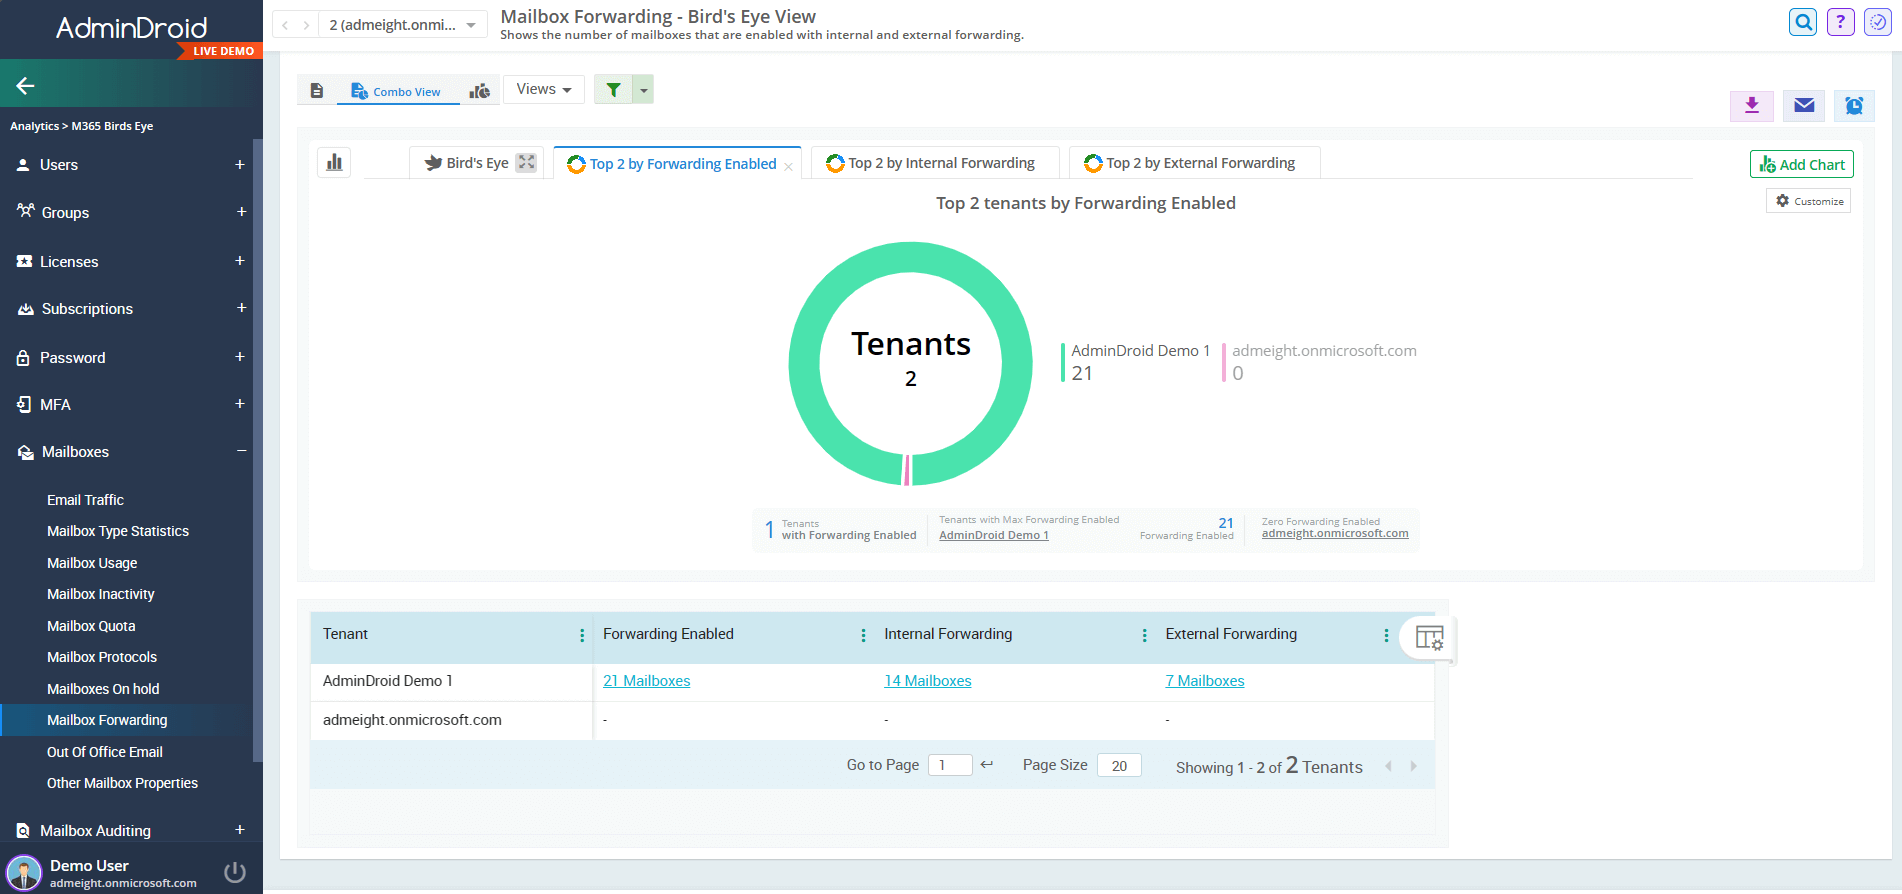Switch to the report-only document view

[317, 91]
